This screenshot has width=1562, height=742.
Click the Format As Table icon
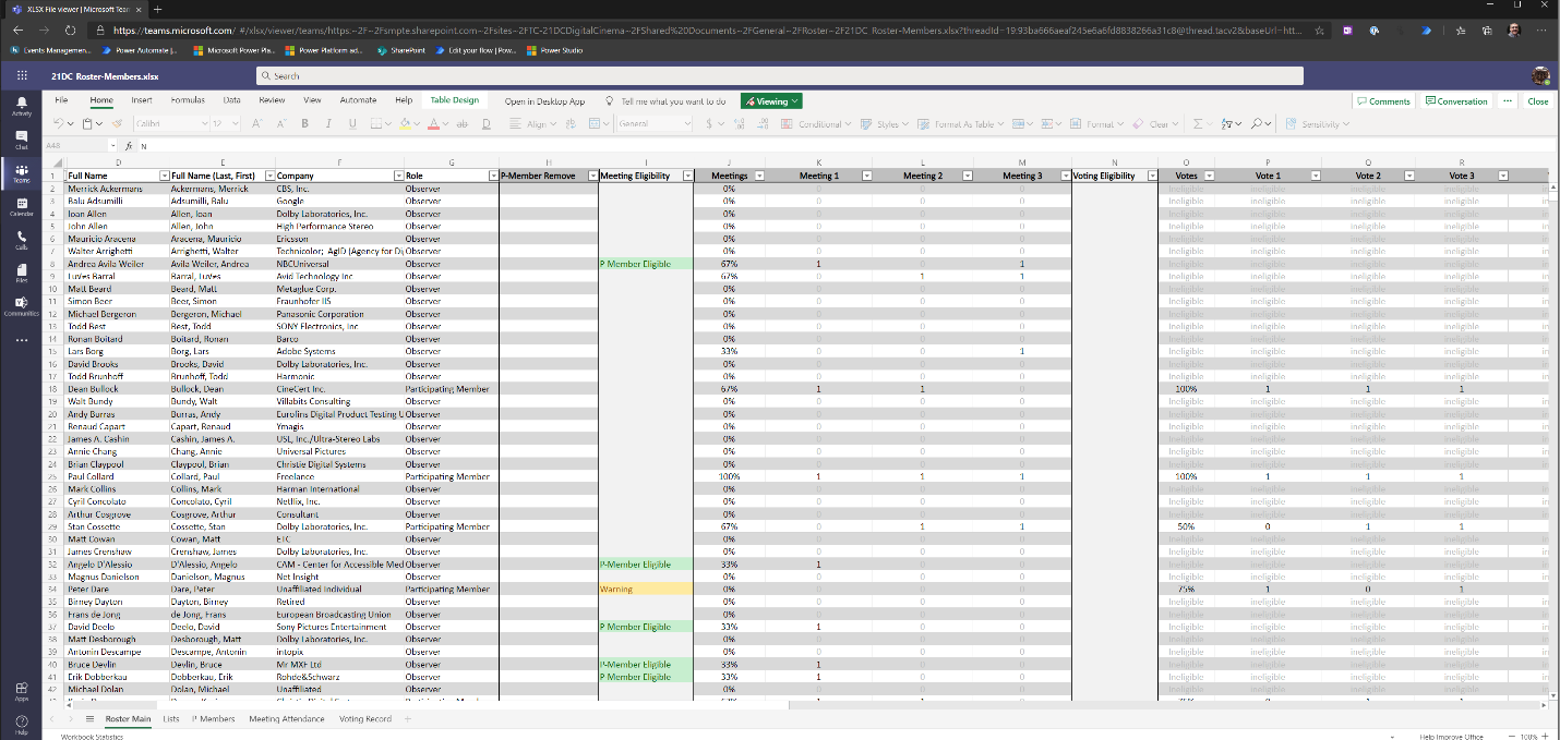(x=924, y=124)
